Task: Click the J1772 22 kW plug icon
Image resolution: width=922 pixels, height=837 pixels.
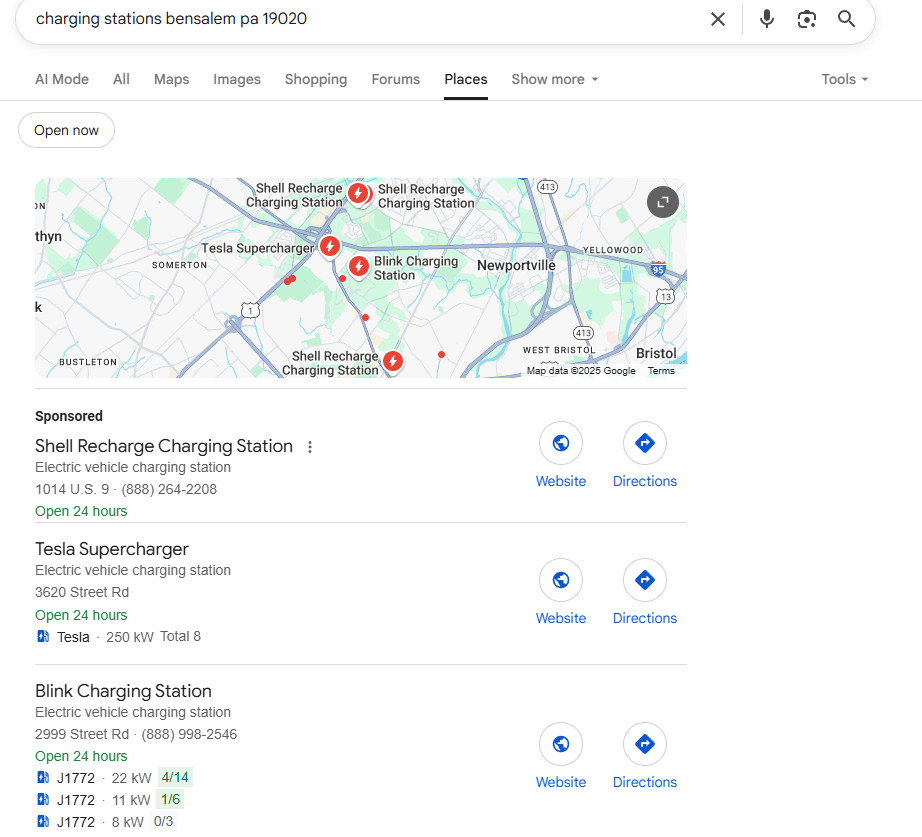Action: [x=43, y=778]
